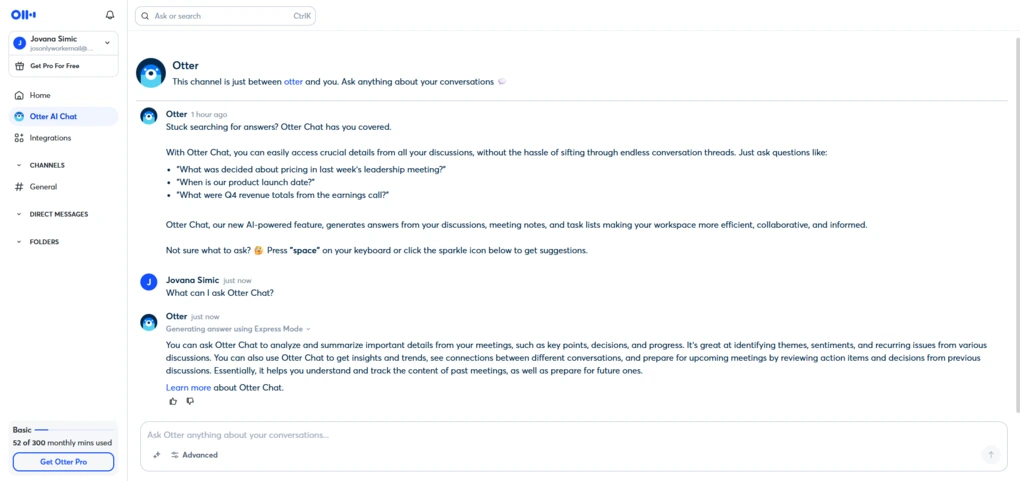Click the thumbs up icon on Otter's answer

(x=173, y=401)
